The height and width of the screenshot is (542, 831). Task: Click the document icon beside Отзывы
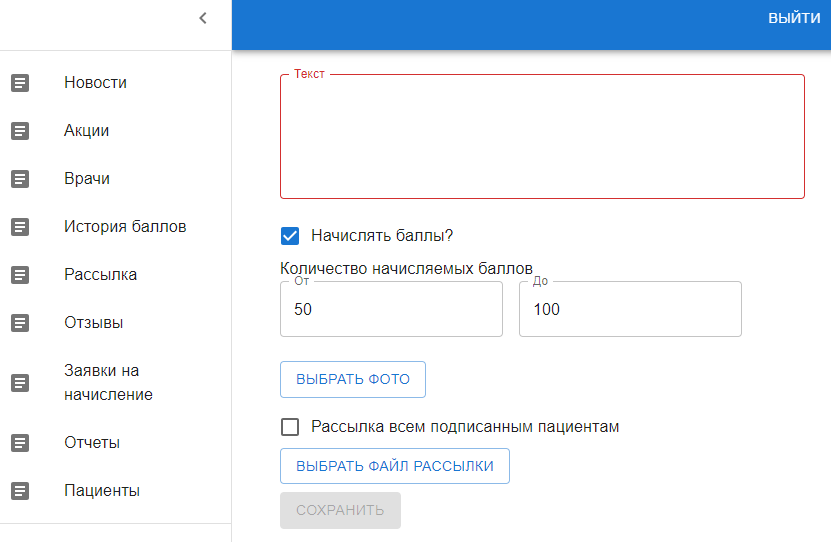[x=20, y=323]
